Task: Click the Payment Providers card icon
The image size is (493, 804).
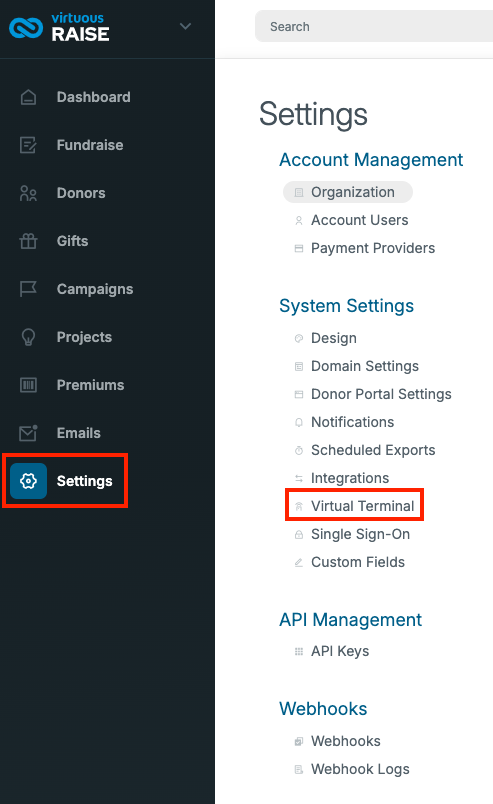Action: (299, 249)
